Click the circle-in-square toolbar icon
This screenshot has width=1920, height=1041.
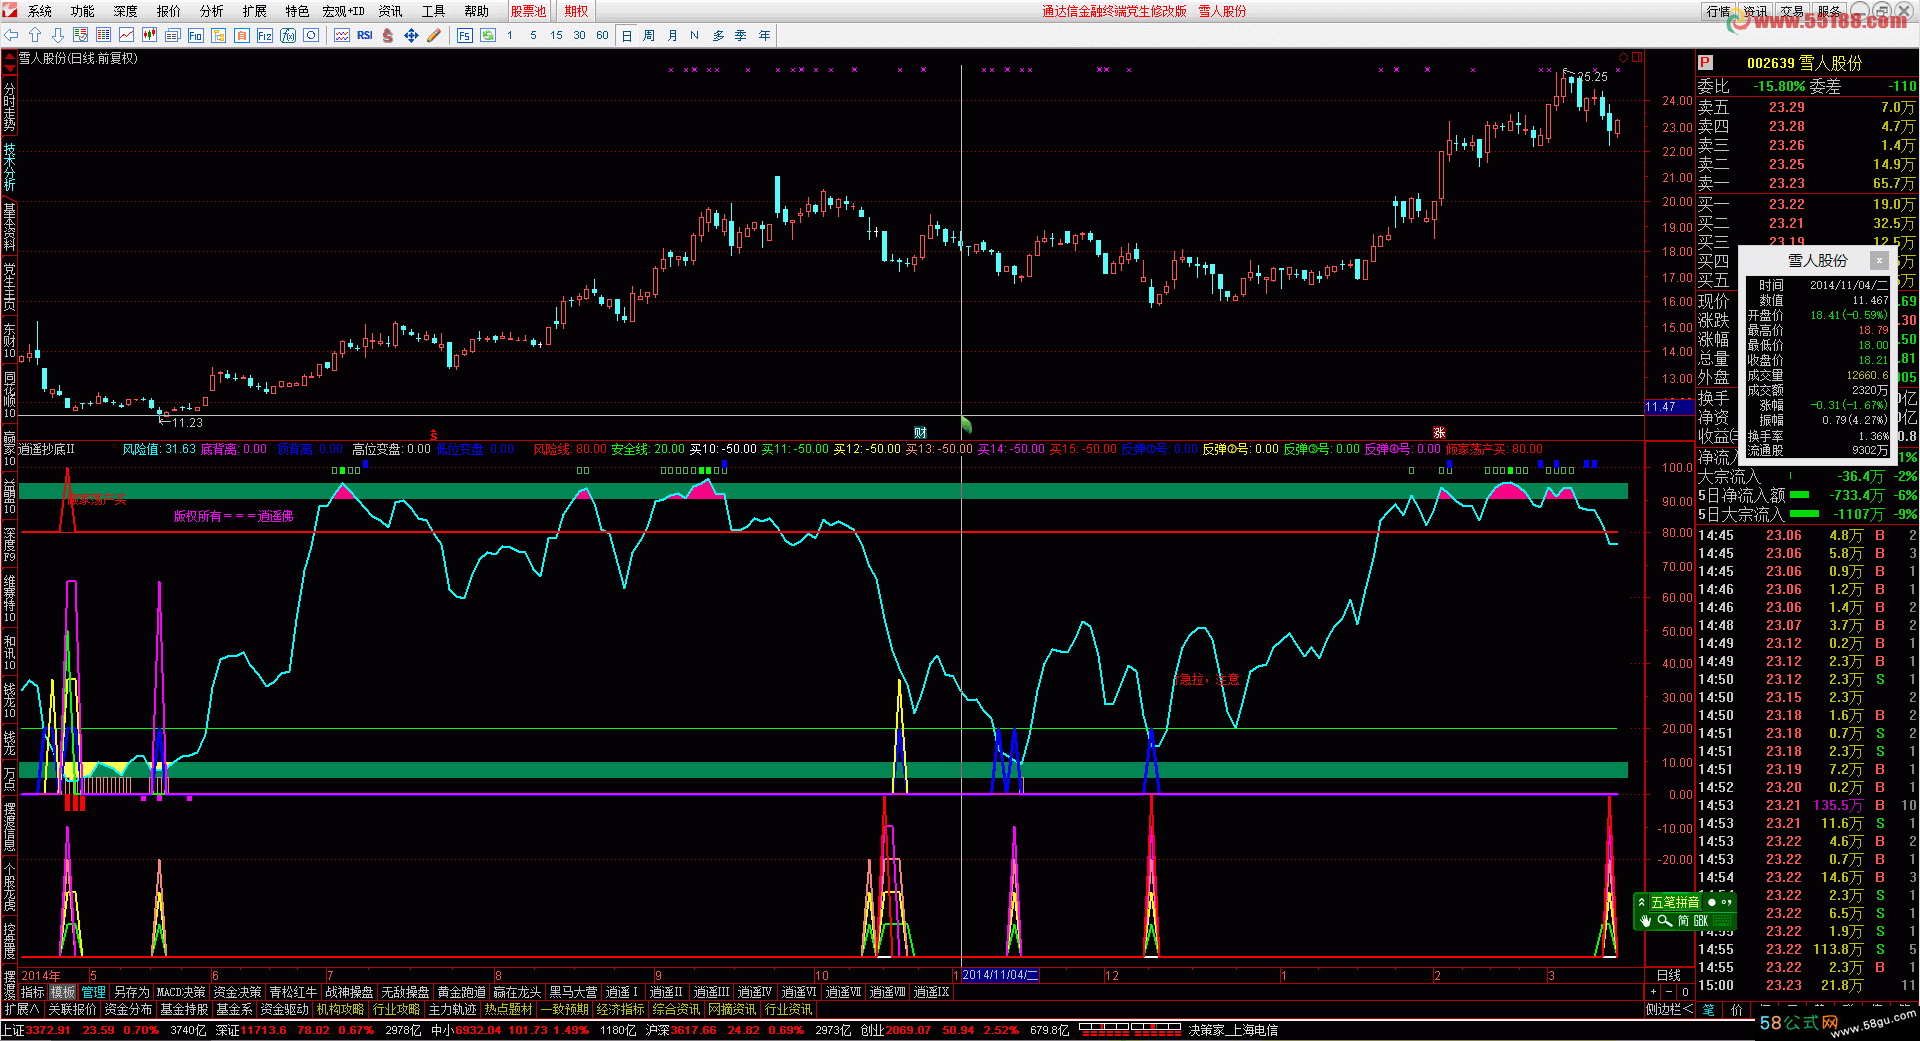click(311, 35)
